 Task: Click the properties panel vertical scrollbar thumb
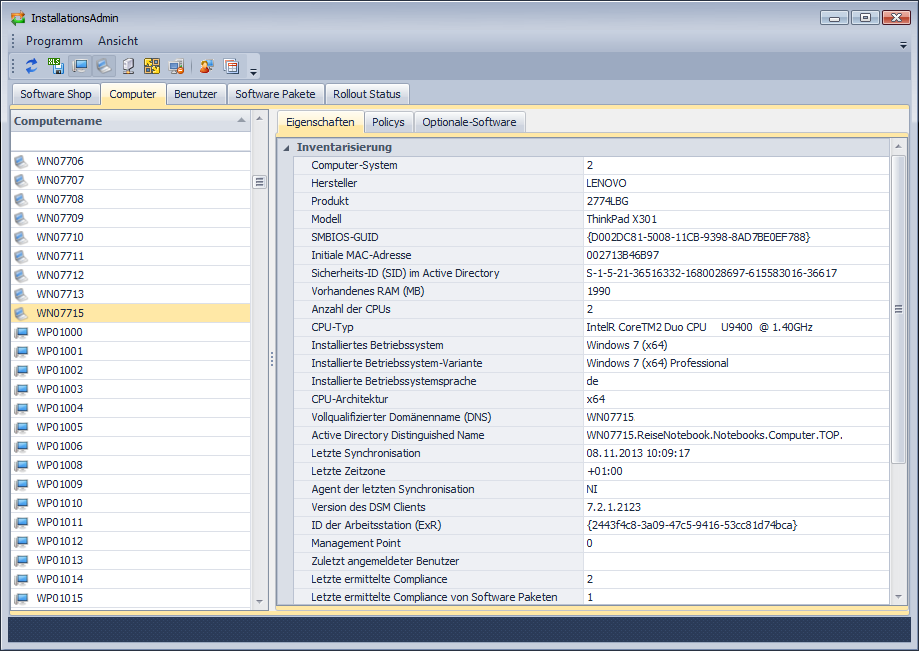(x=898, y=309)
